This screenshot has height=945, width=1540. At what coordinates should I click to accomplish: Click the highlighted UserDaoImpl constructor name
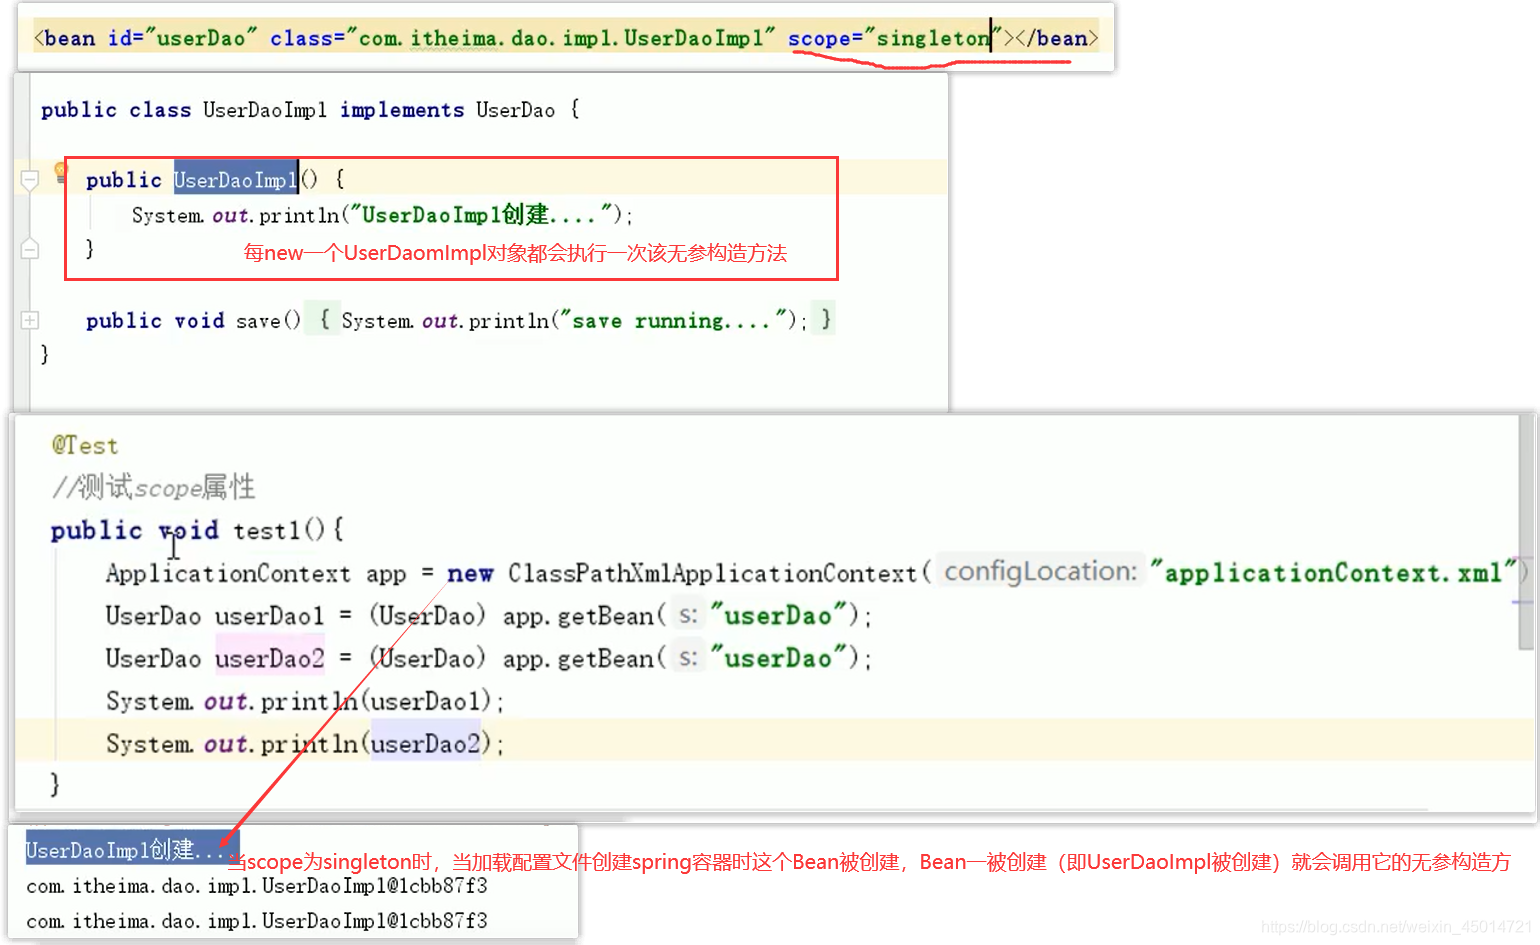pos(236,180)
